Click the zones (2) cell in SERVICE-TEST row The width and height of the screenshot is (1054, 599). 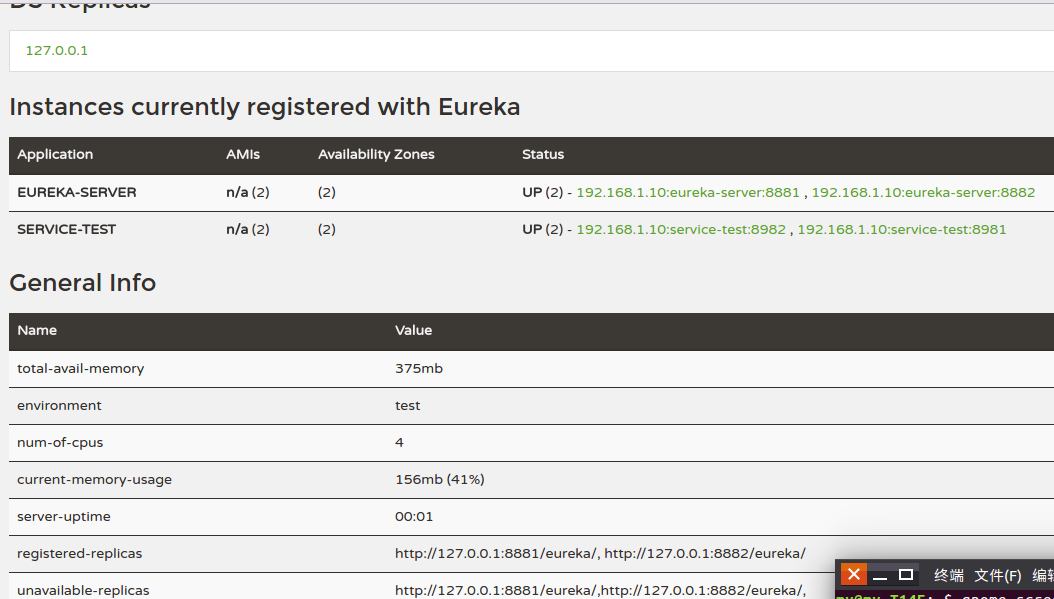tap(327, 229)
